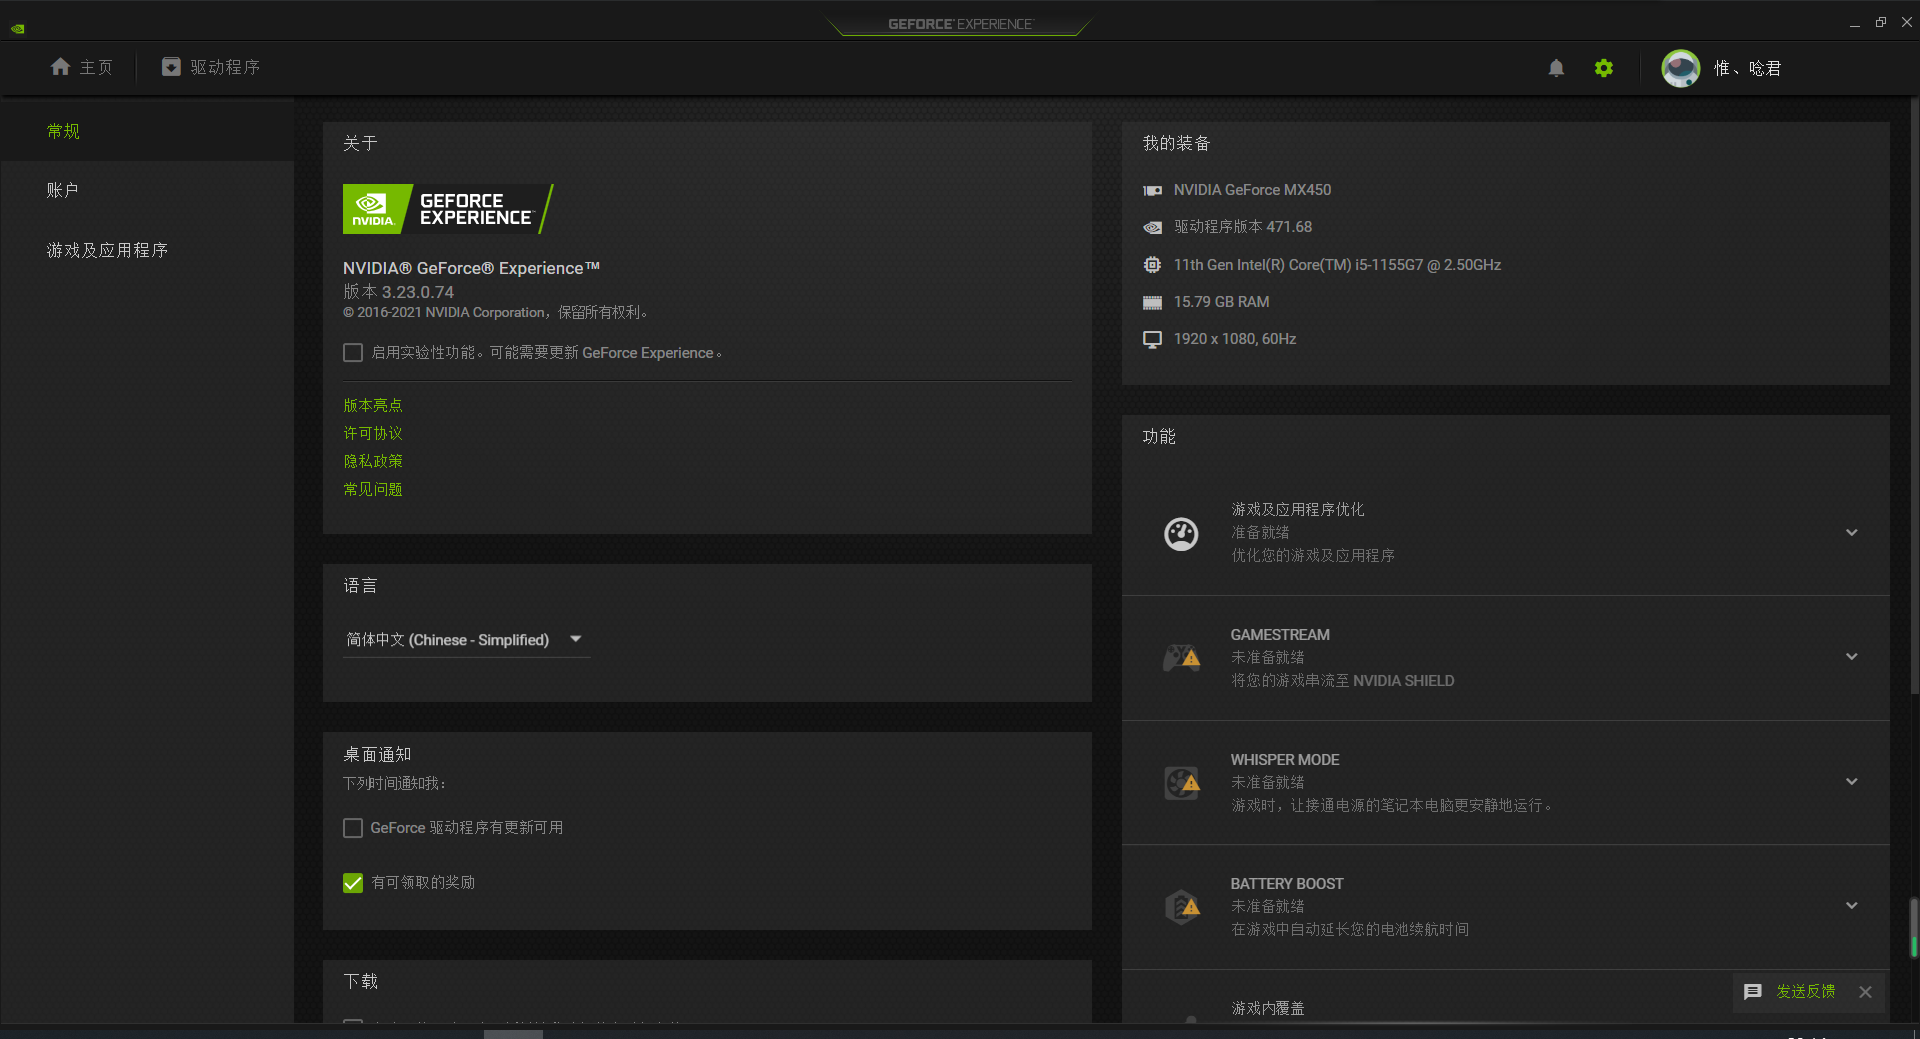Expand the GAMESTREAM feature row
1920x1039 pixels.
[x=1852, y=657]
